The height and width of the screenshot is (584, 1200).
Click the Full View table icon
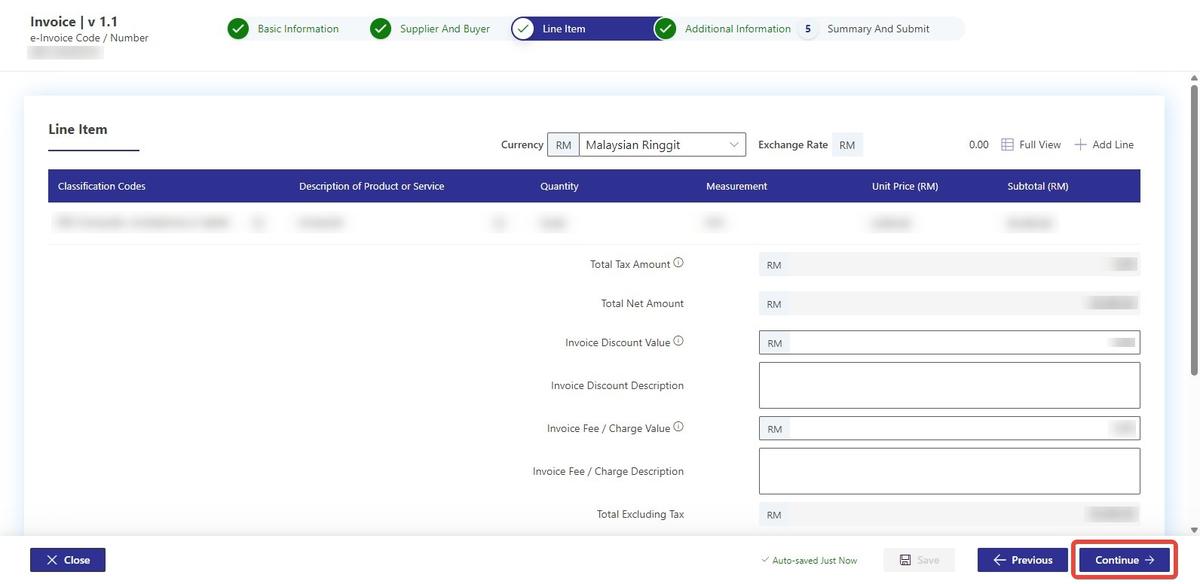(x=1008, y=145)
